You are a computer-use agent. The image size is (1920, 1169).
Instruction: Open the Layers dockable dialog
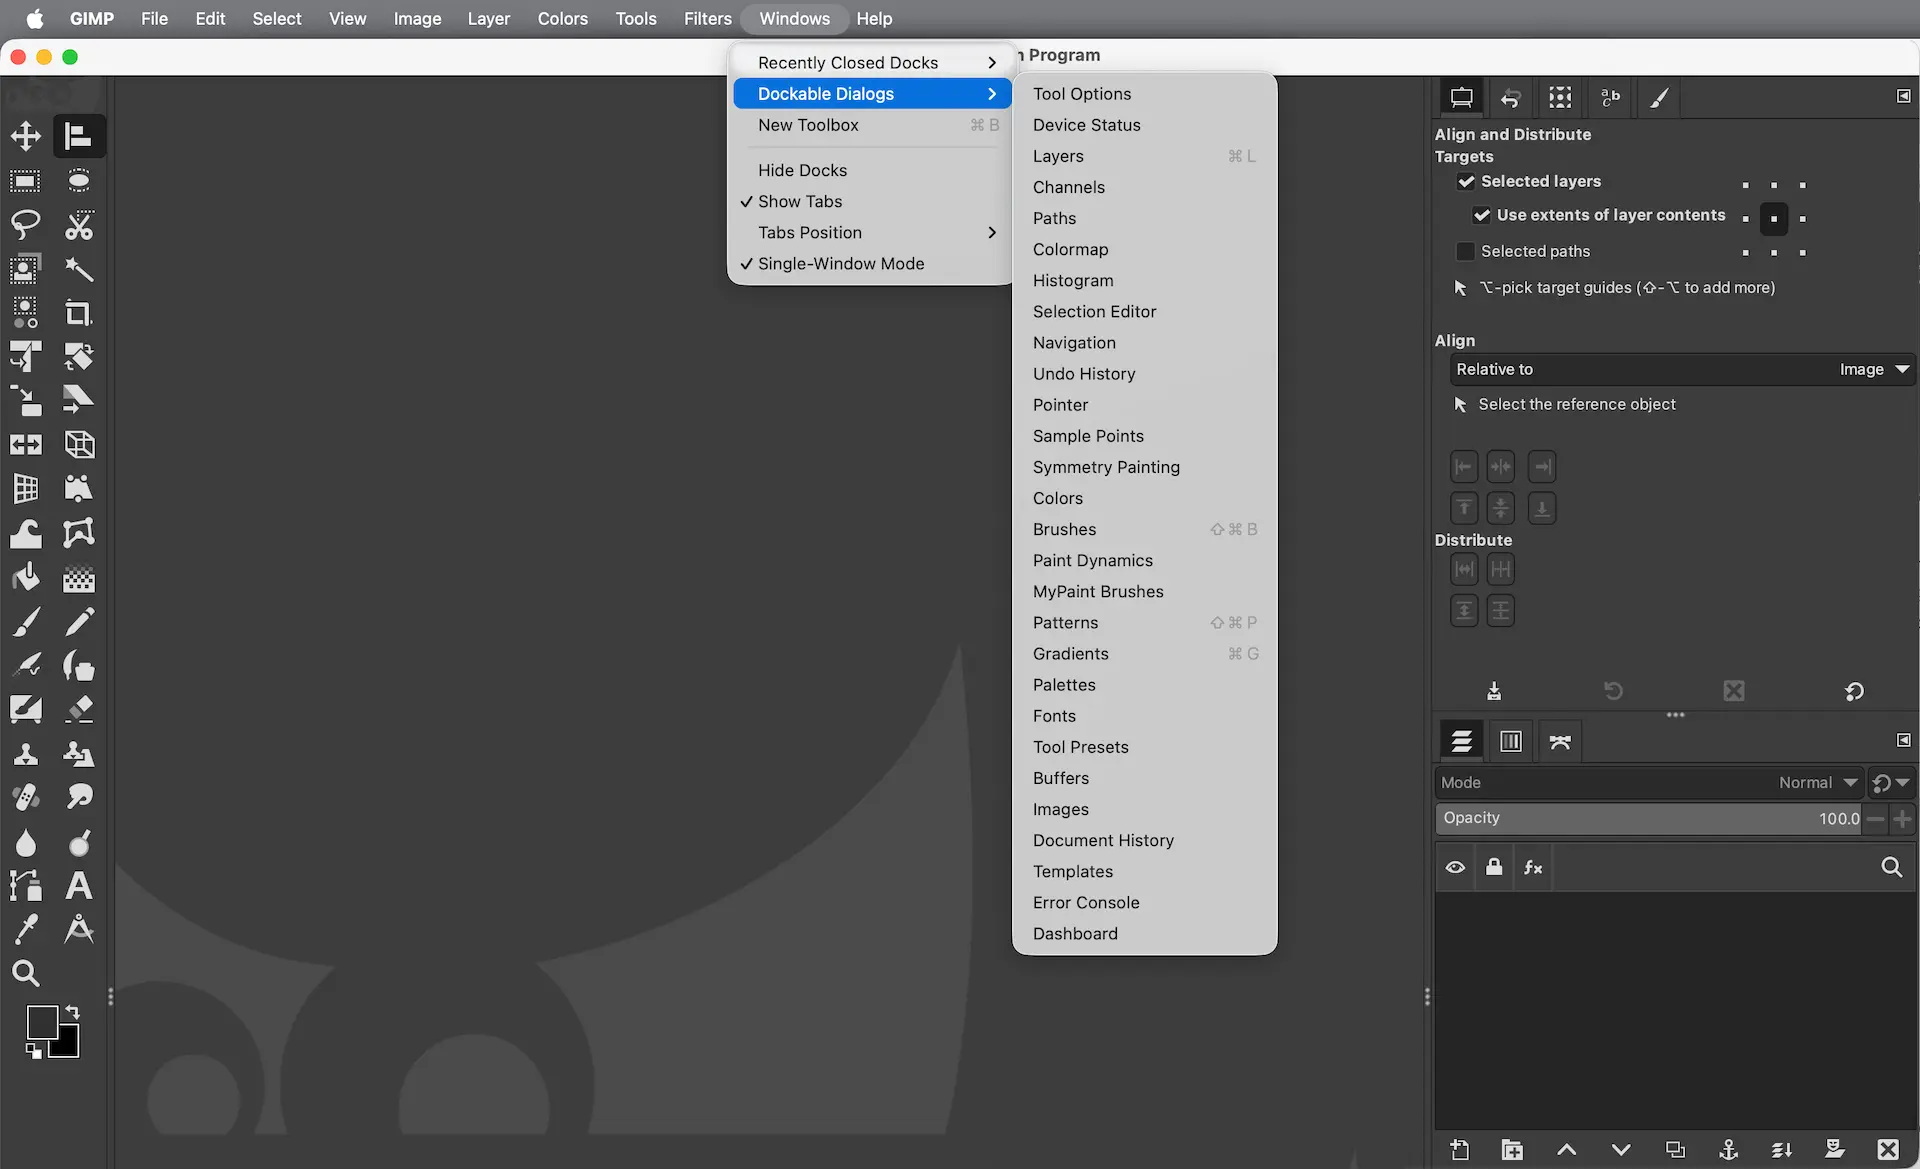click(x=1145, y=156)
